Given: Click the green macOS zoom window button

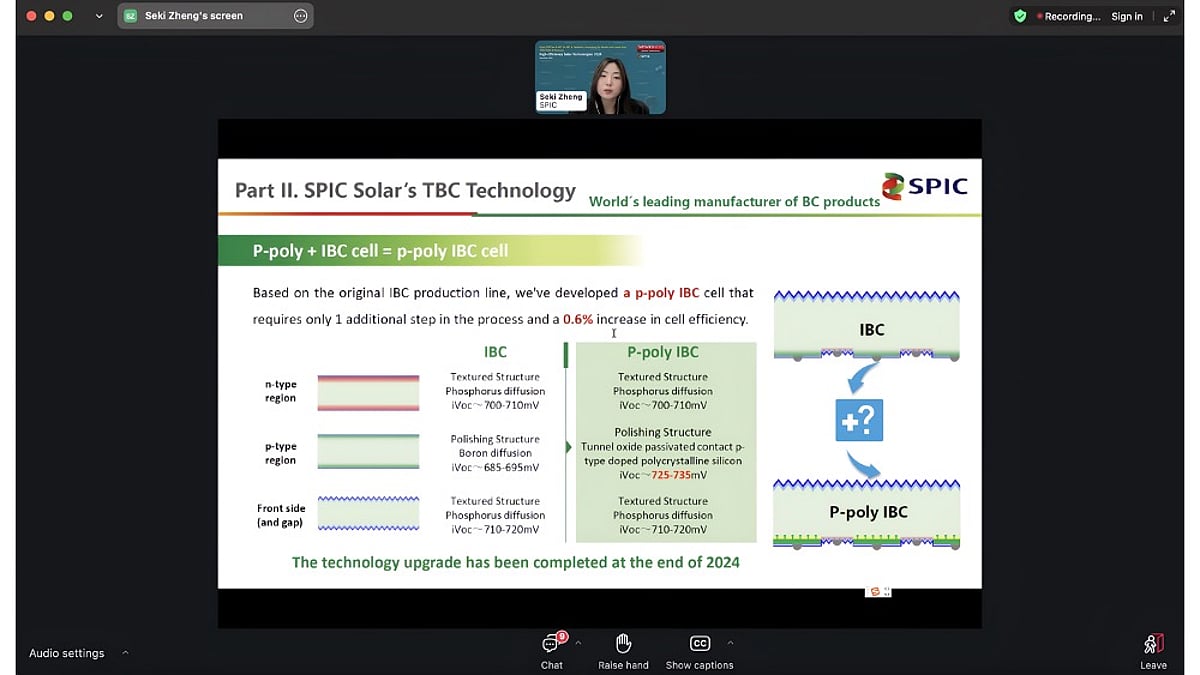Looking at the screenshot, I should pyautogui.click(x=68, y=16).
